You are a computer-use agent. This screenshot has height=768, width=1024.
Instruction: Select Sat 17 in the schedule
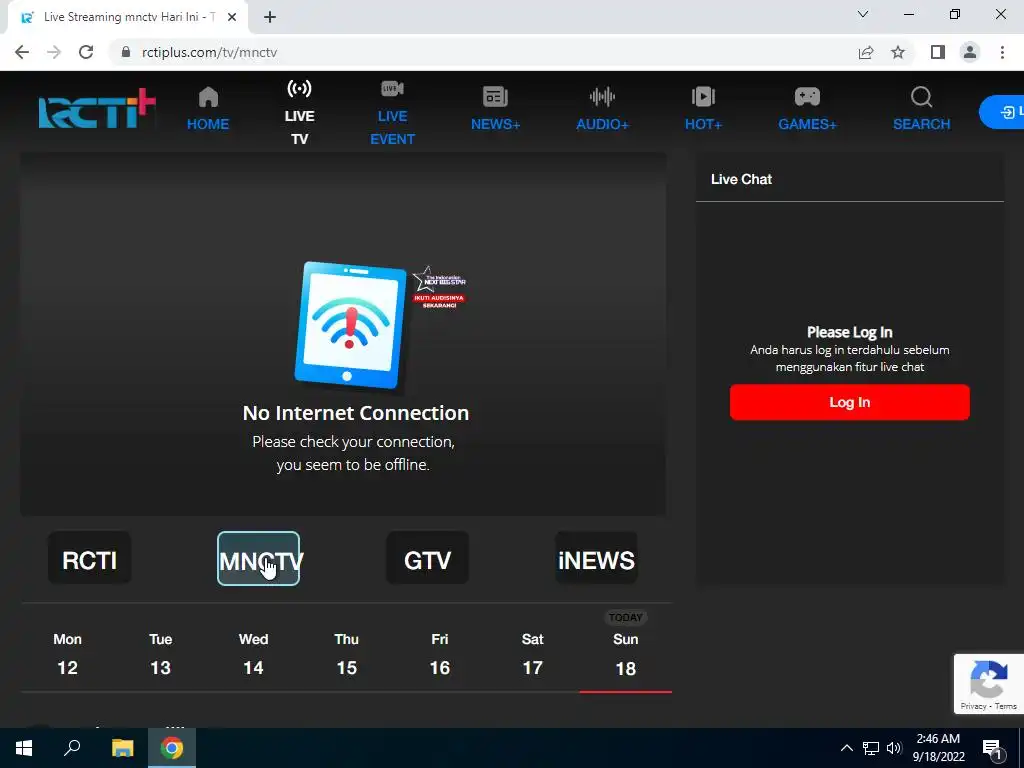coord(532,654)
